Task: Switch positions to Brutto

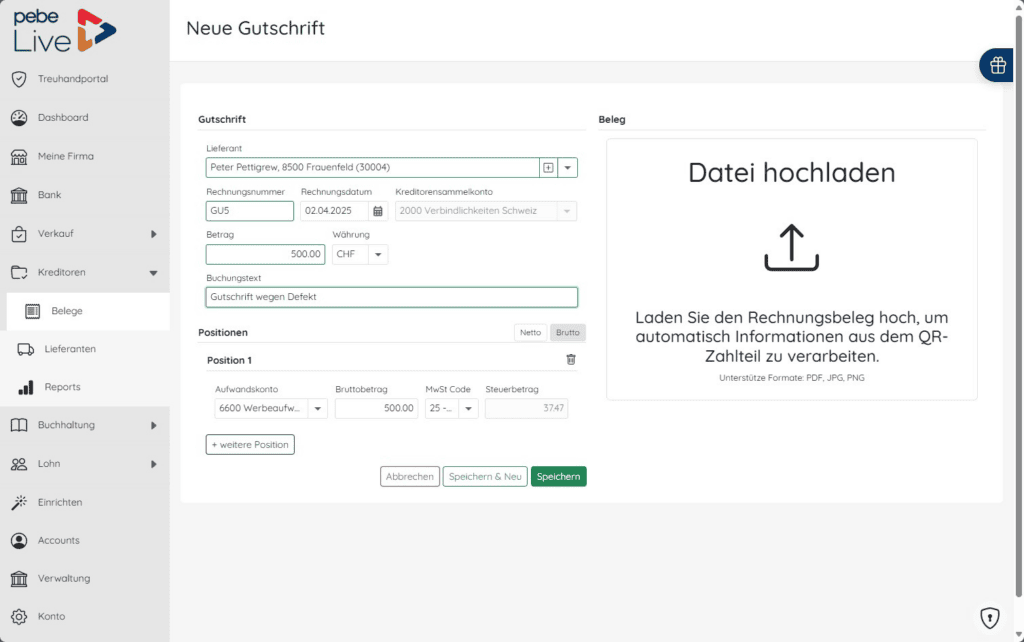Action: coord(568,332)
